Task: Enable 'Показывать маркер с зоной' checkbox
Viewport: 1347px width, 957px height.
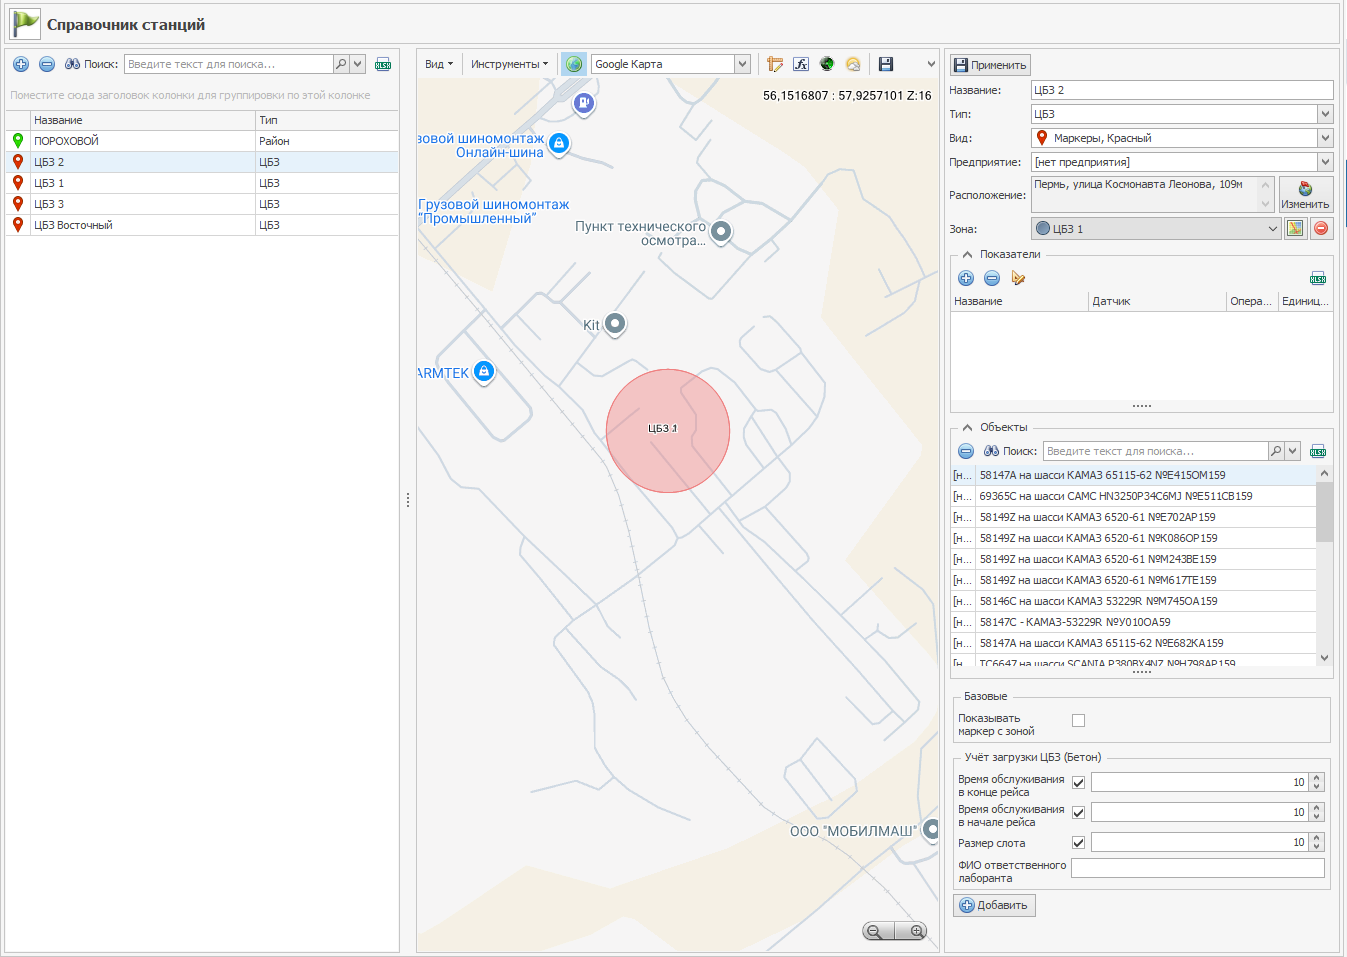Action: point(1078,720)
